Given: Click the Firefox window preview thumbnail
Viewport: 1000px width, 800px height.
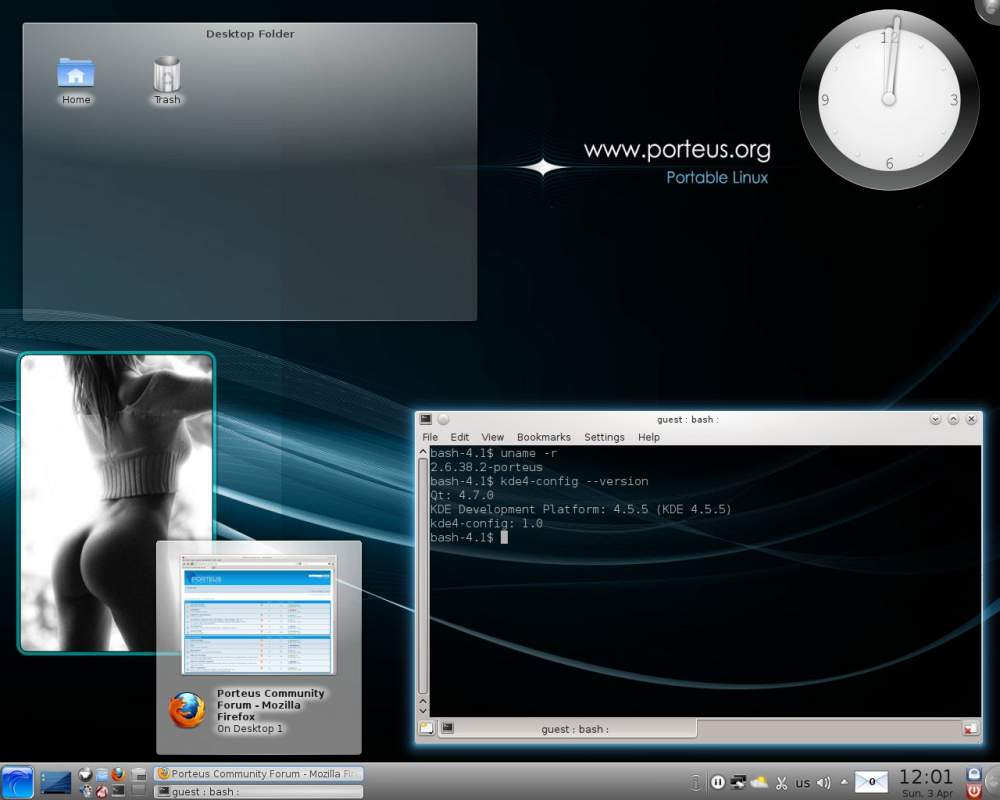Looking at the screenshot, I should 258,614.
